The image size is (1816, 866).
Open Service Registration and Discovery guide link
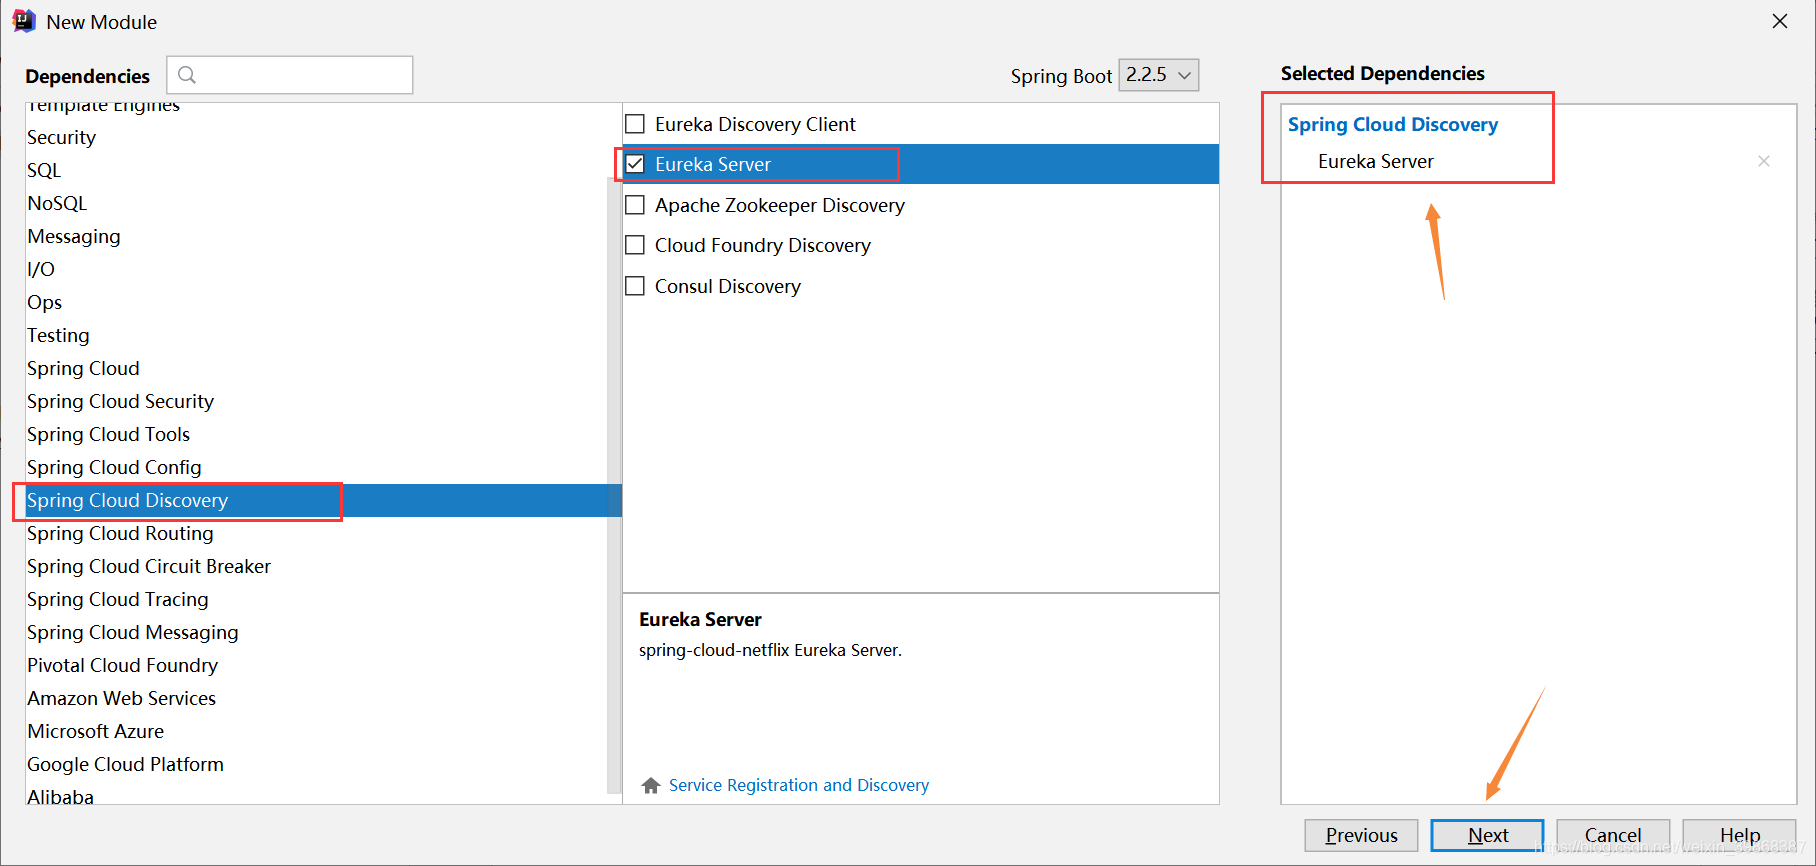tap(799, 785)
